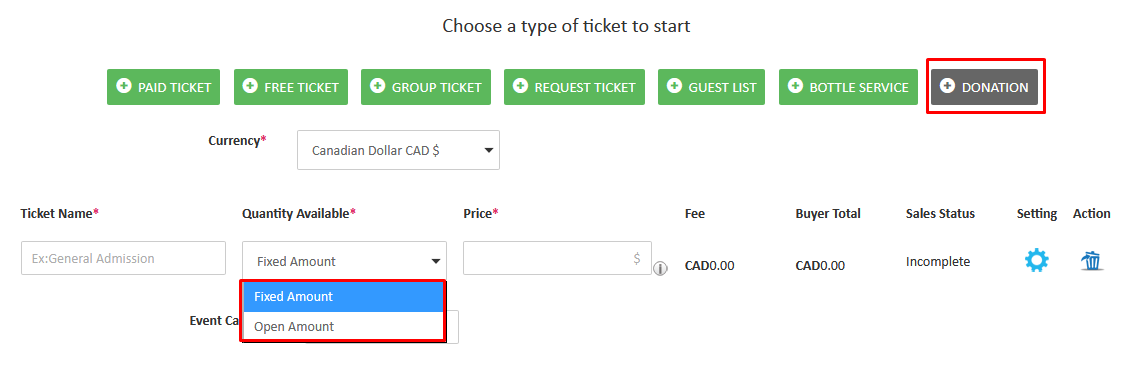Click plus icon on Guest List button
Image resolution: width=1133 pixels, height=382 pixels.
[674, 86]
